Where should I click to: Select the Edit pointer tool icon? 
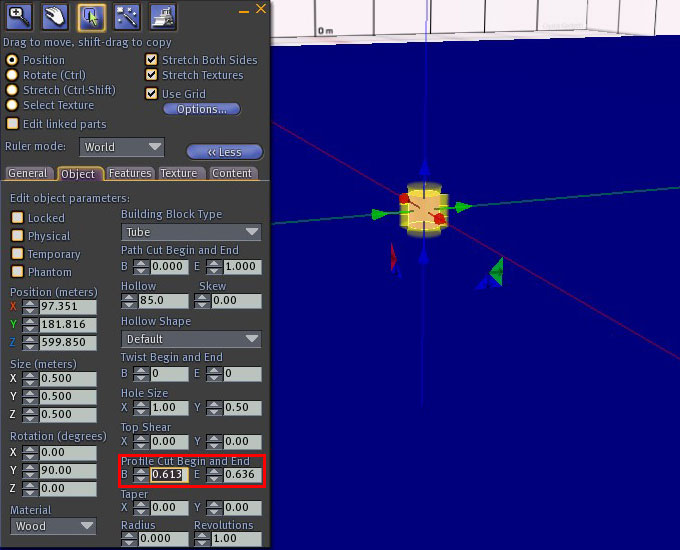91,17
